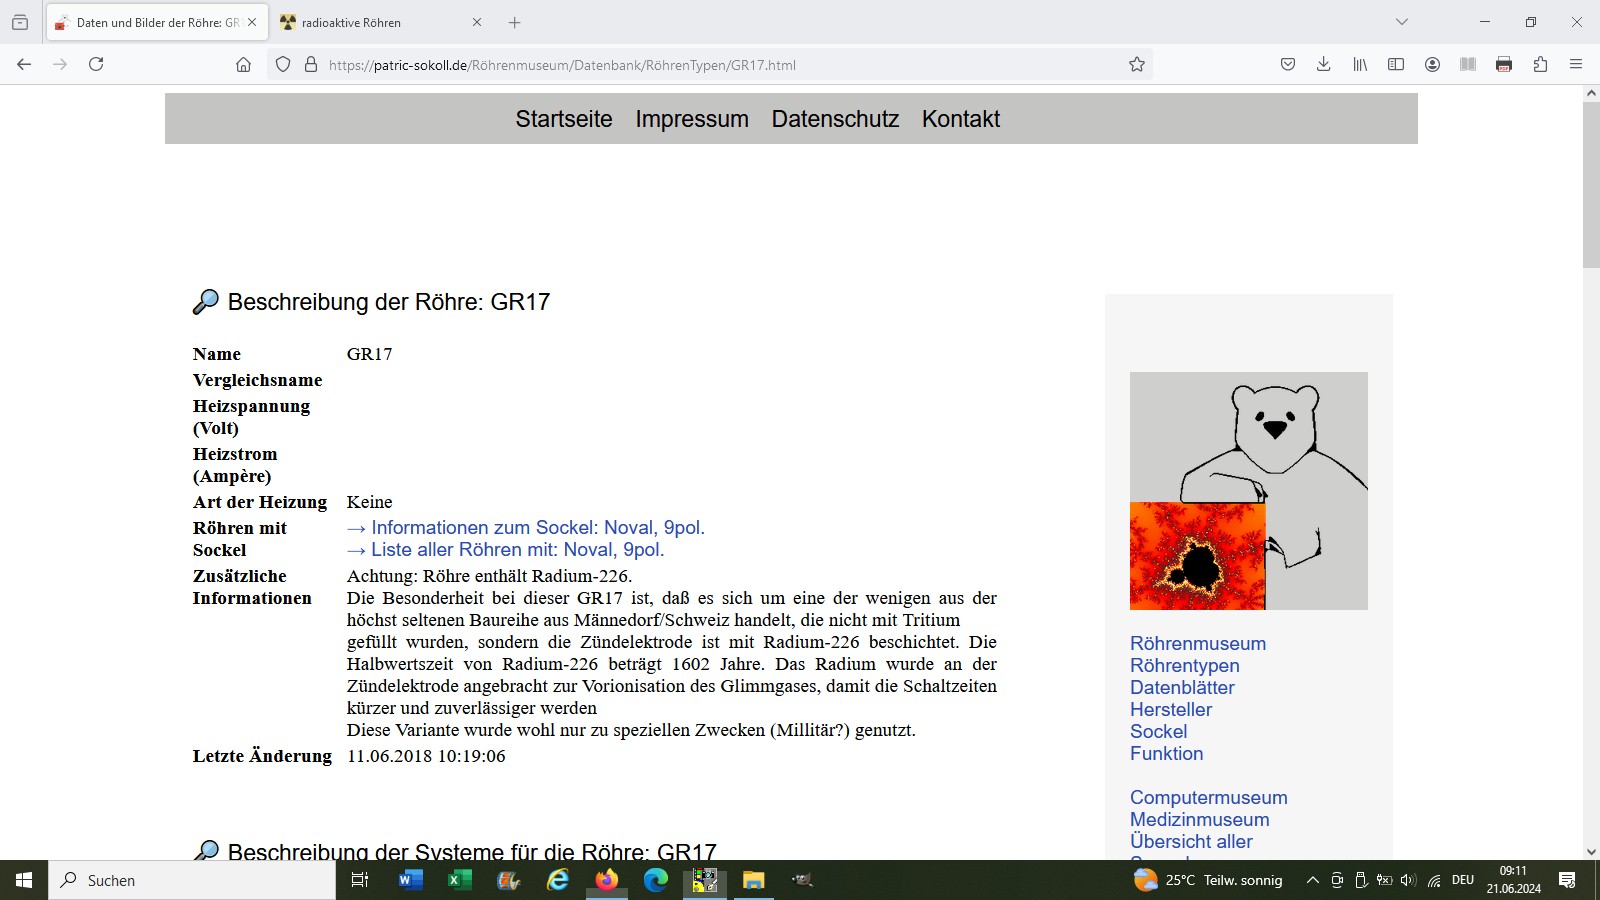
Task: Open the library bookshelf icon
Action: pos(1360,64)
